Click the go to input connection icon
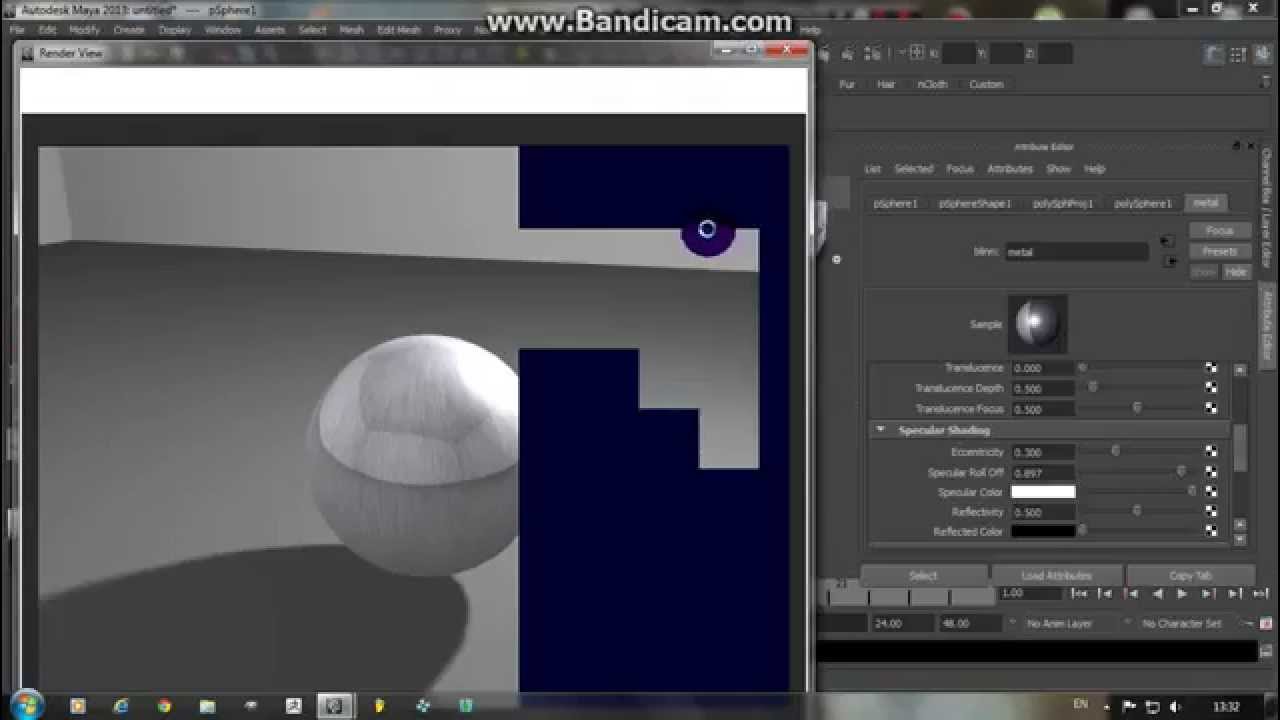 (1167, 242)
